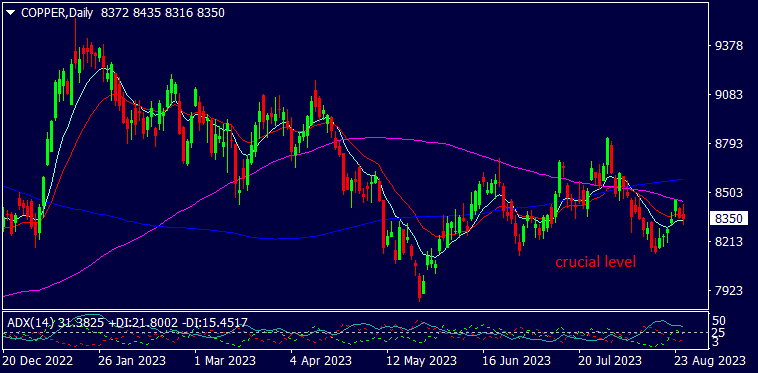The width and height of the screenshot is (758, 373).
Task: Select the red 'crucial level' annotation
Action: coord(595,262)
